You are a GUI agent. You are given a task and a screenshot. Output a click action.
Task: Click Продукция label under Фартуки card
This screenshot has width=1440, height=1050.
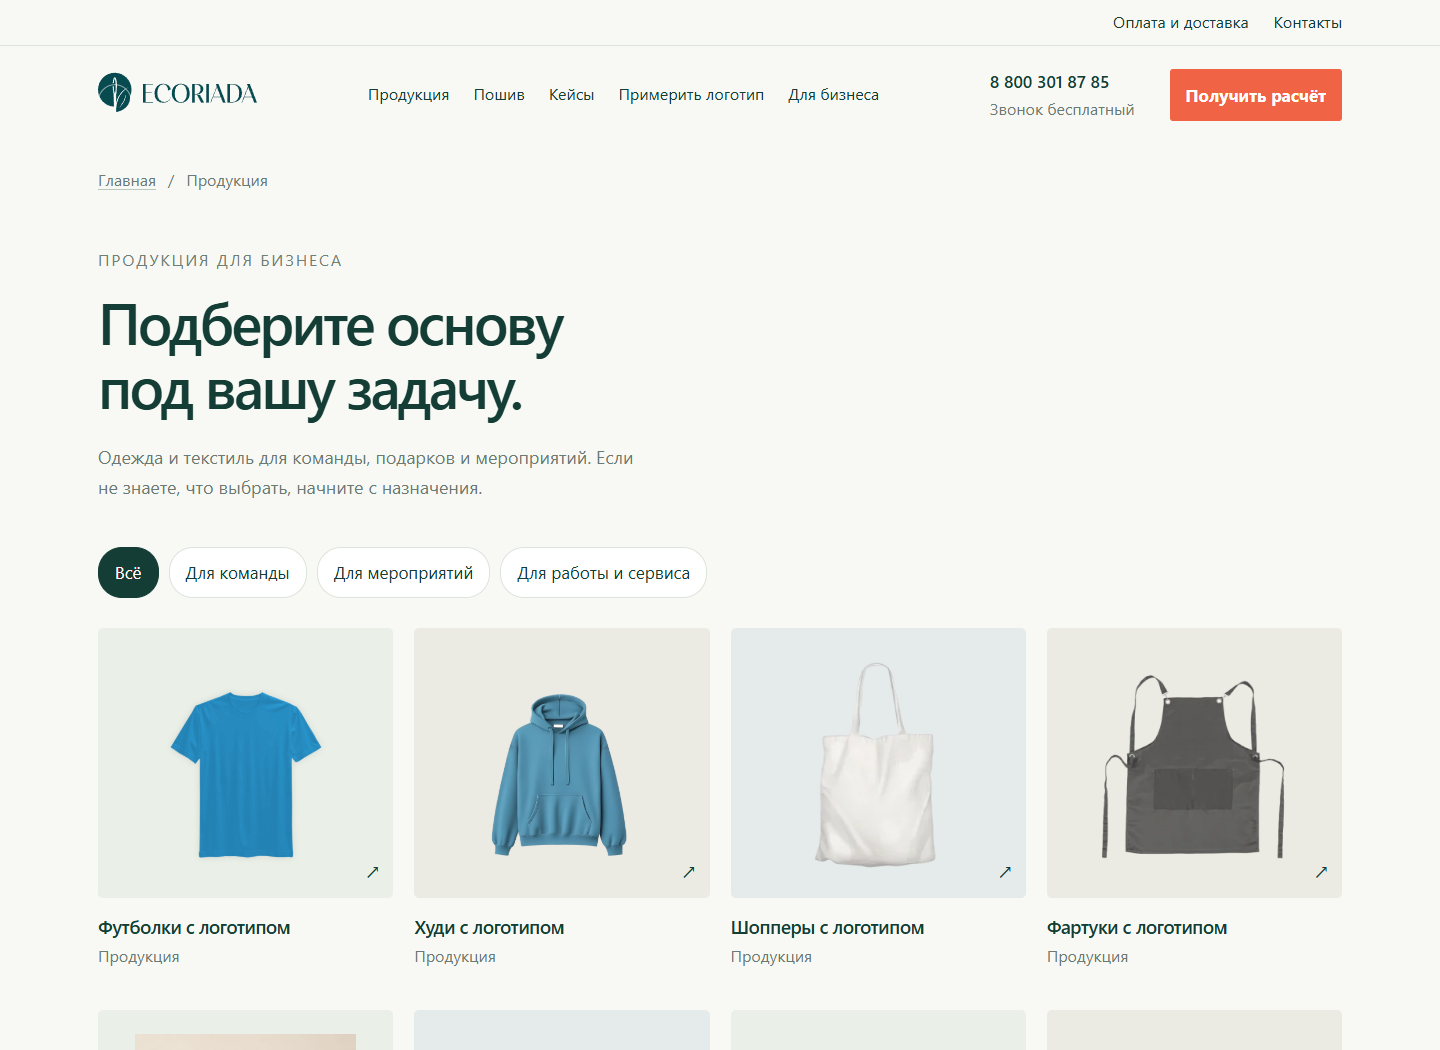(x=1087, y=957)
